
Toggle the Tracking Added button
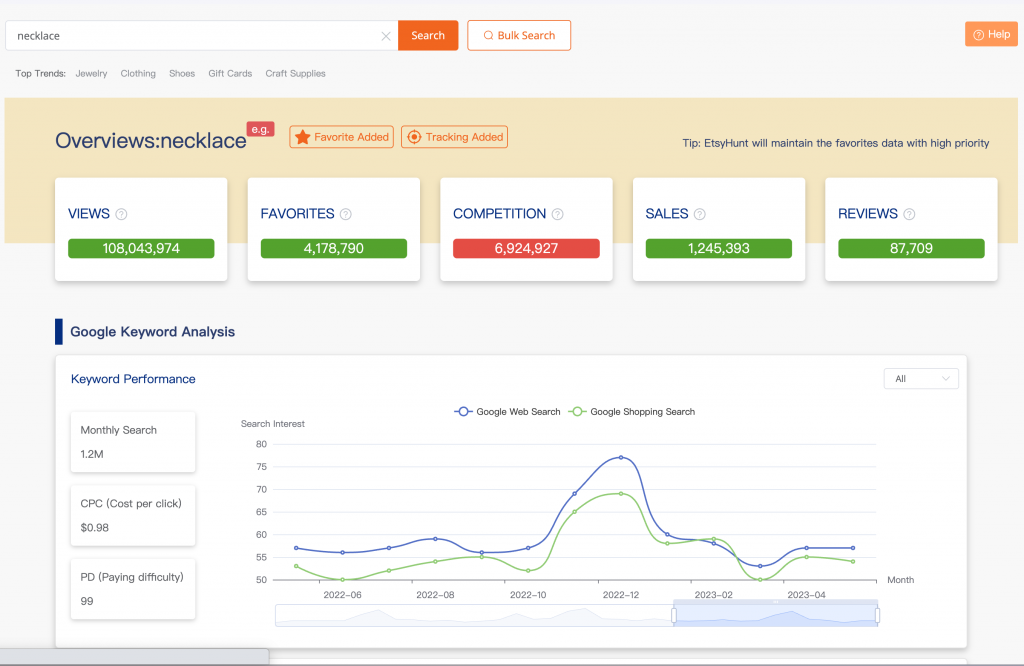454,137
